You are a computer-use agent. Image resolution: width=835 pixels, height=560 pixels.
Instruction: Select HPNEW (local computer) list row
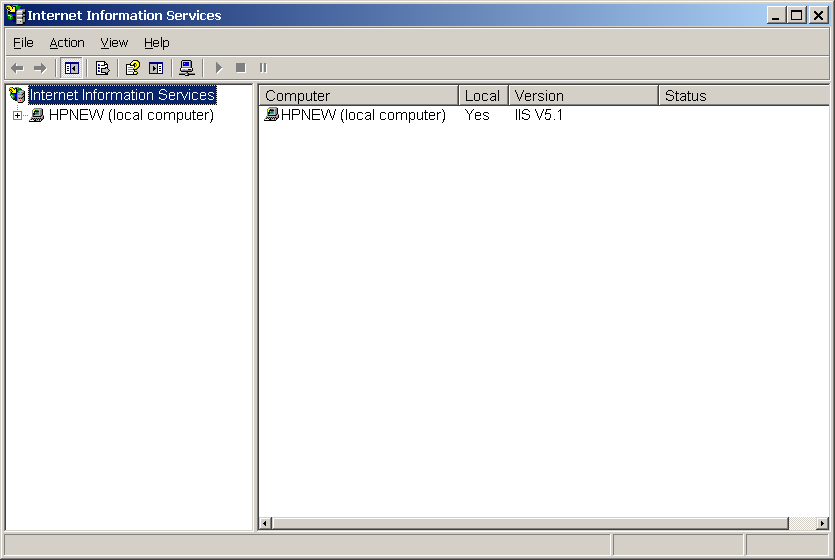click(355, 115)
